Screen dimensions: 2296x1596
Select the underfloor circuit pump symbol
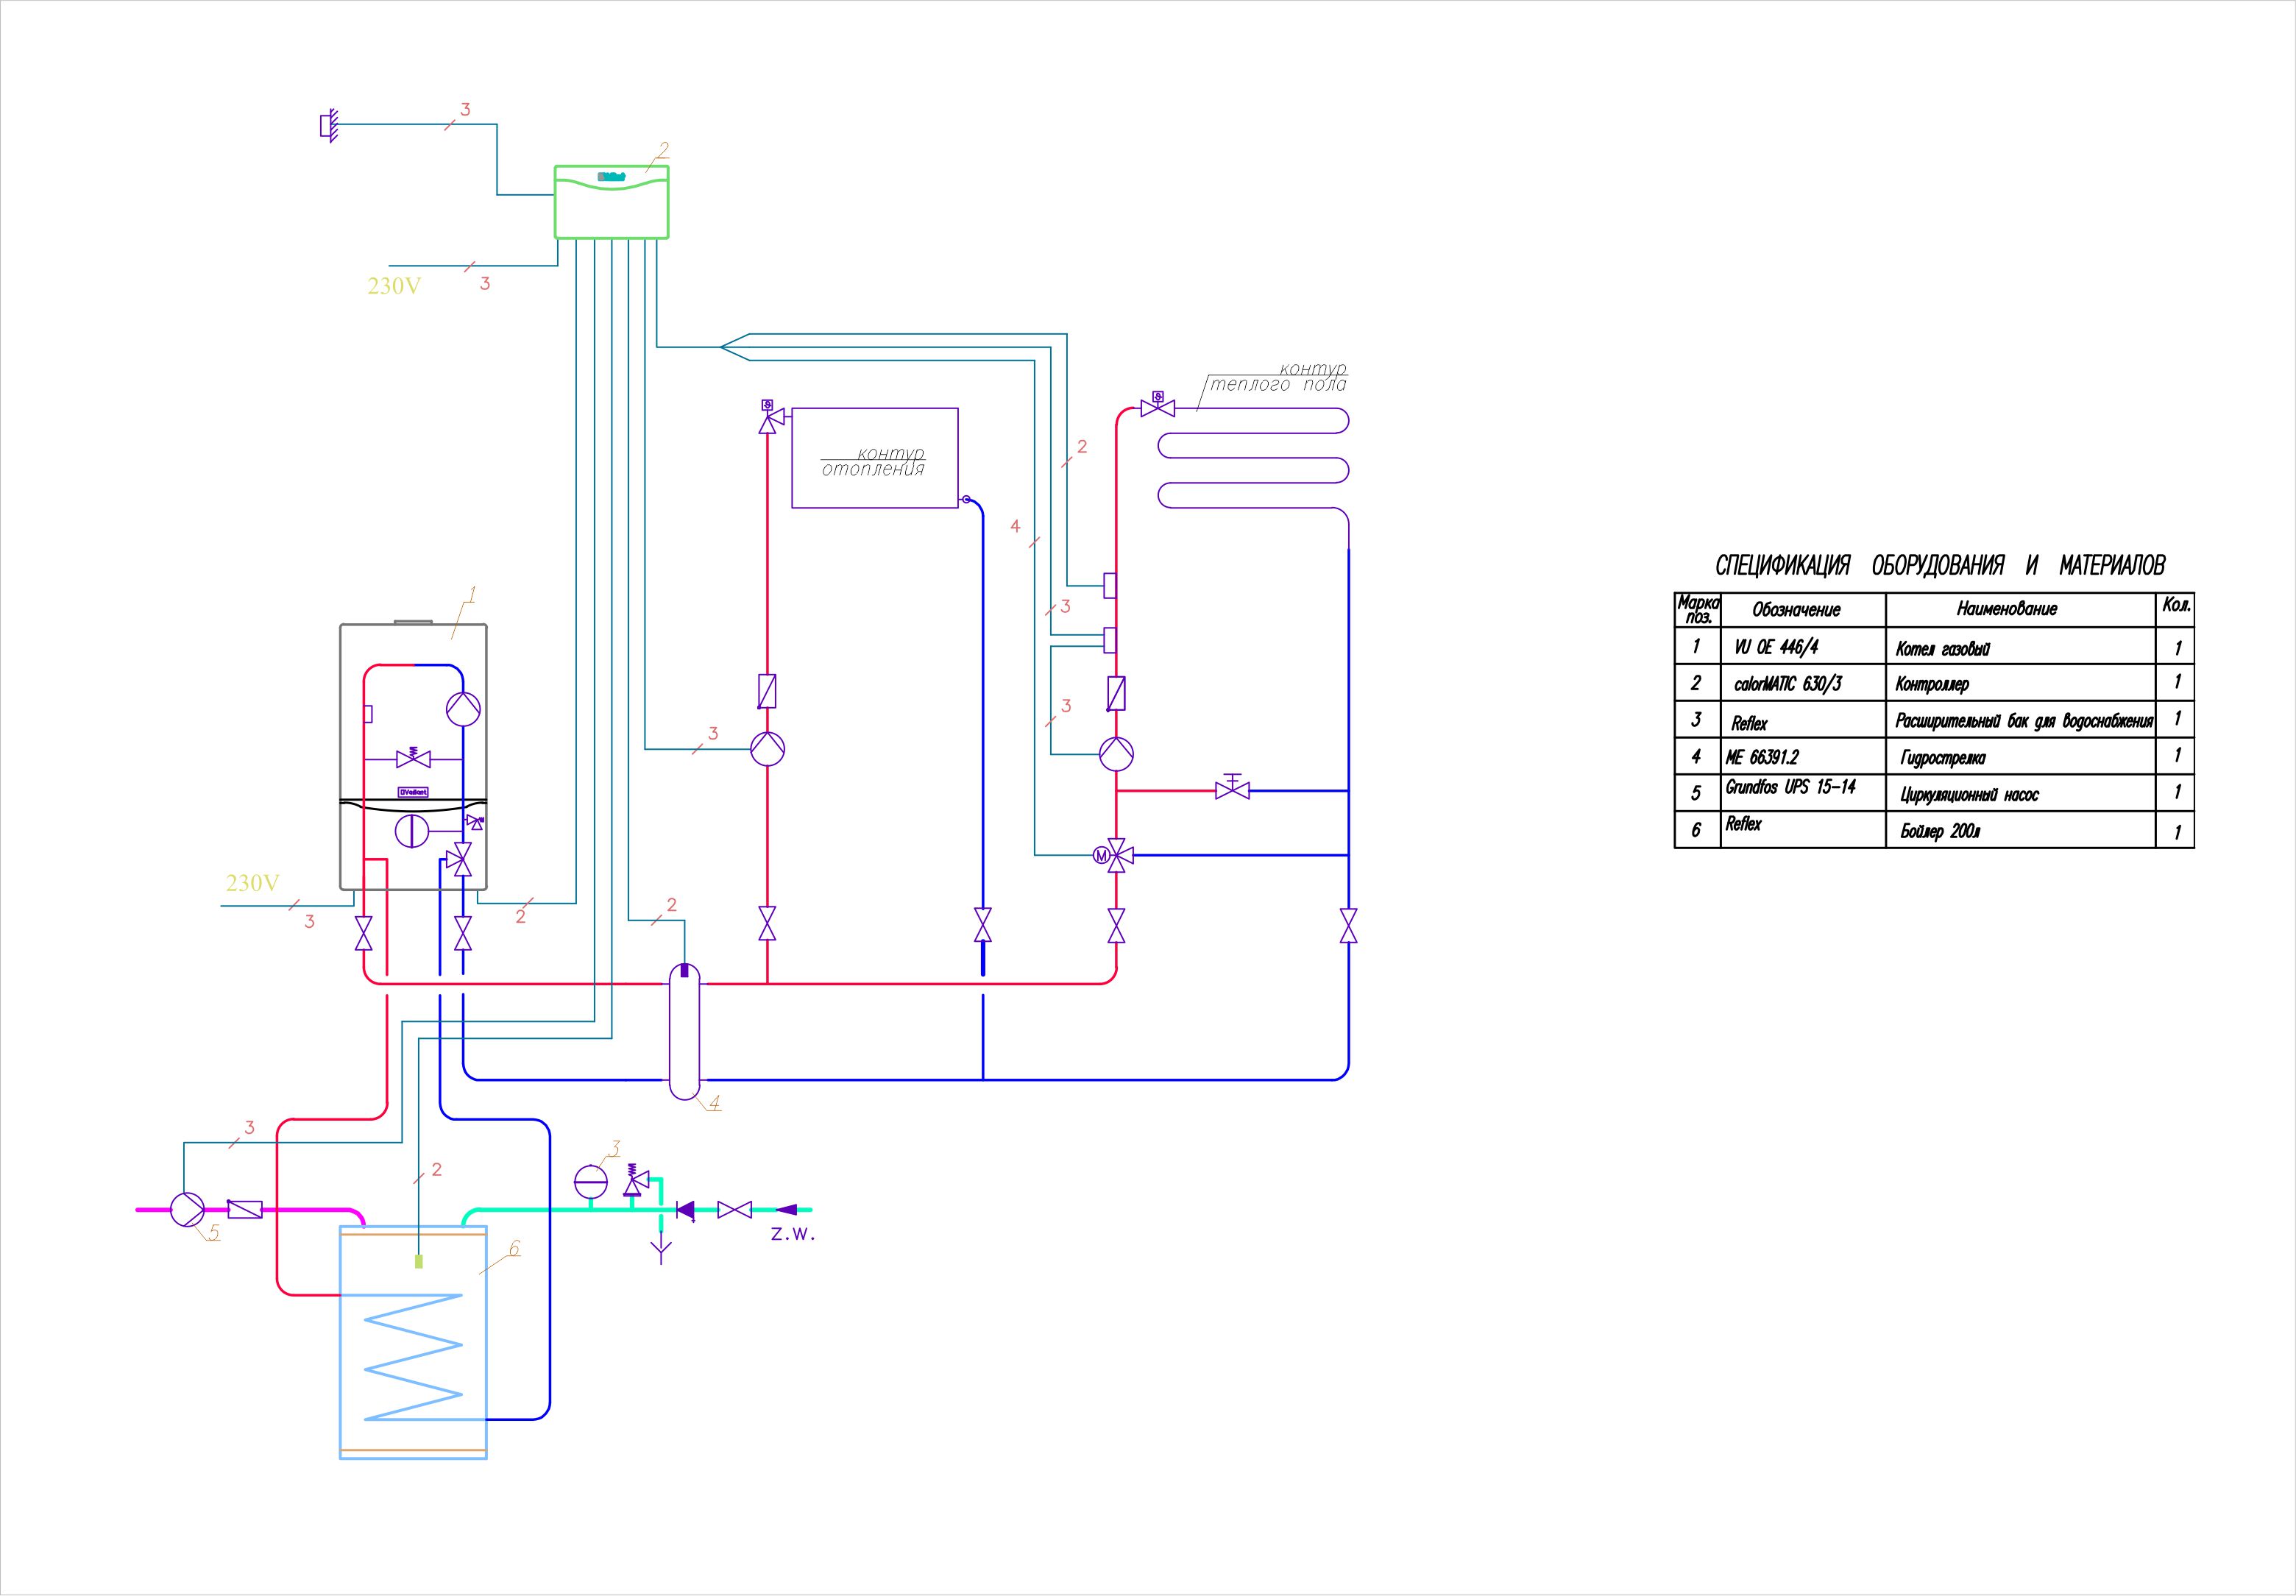pos(1116,754)
